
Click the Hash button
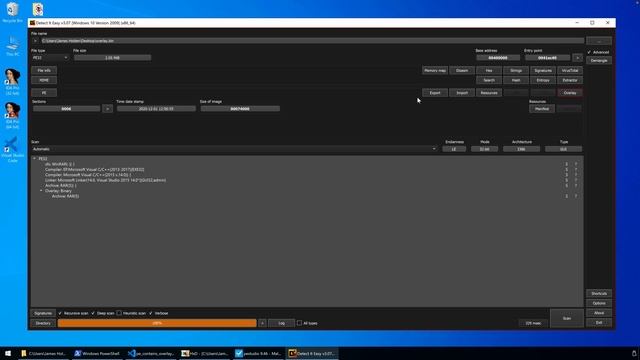[x=516, y=80]
